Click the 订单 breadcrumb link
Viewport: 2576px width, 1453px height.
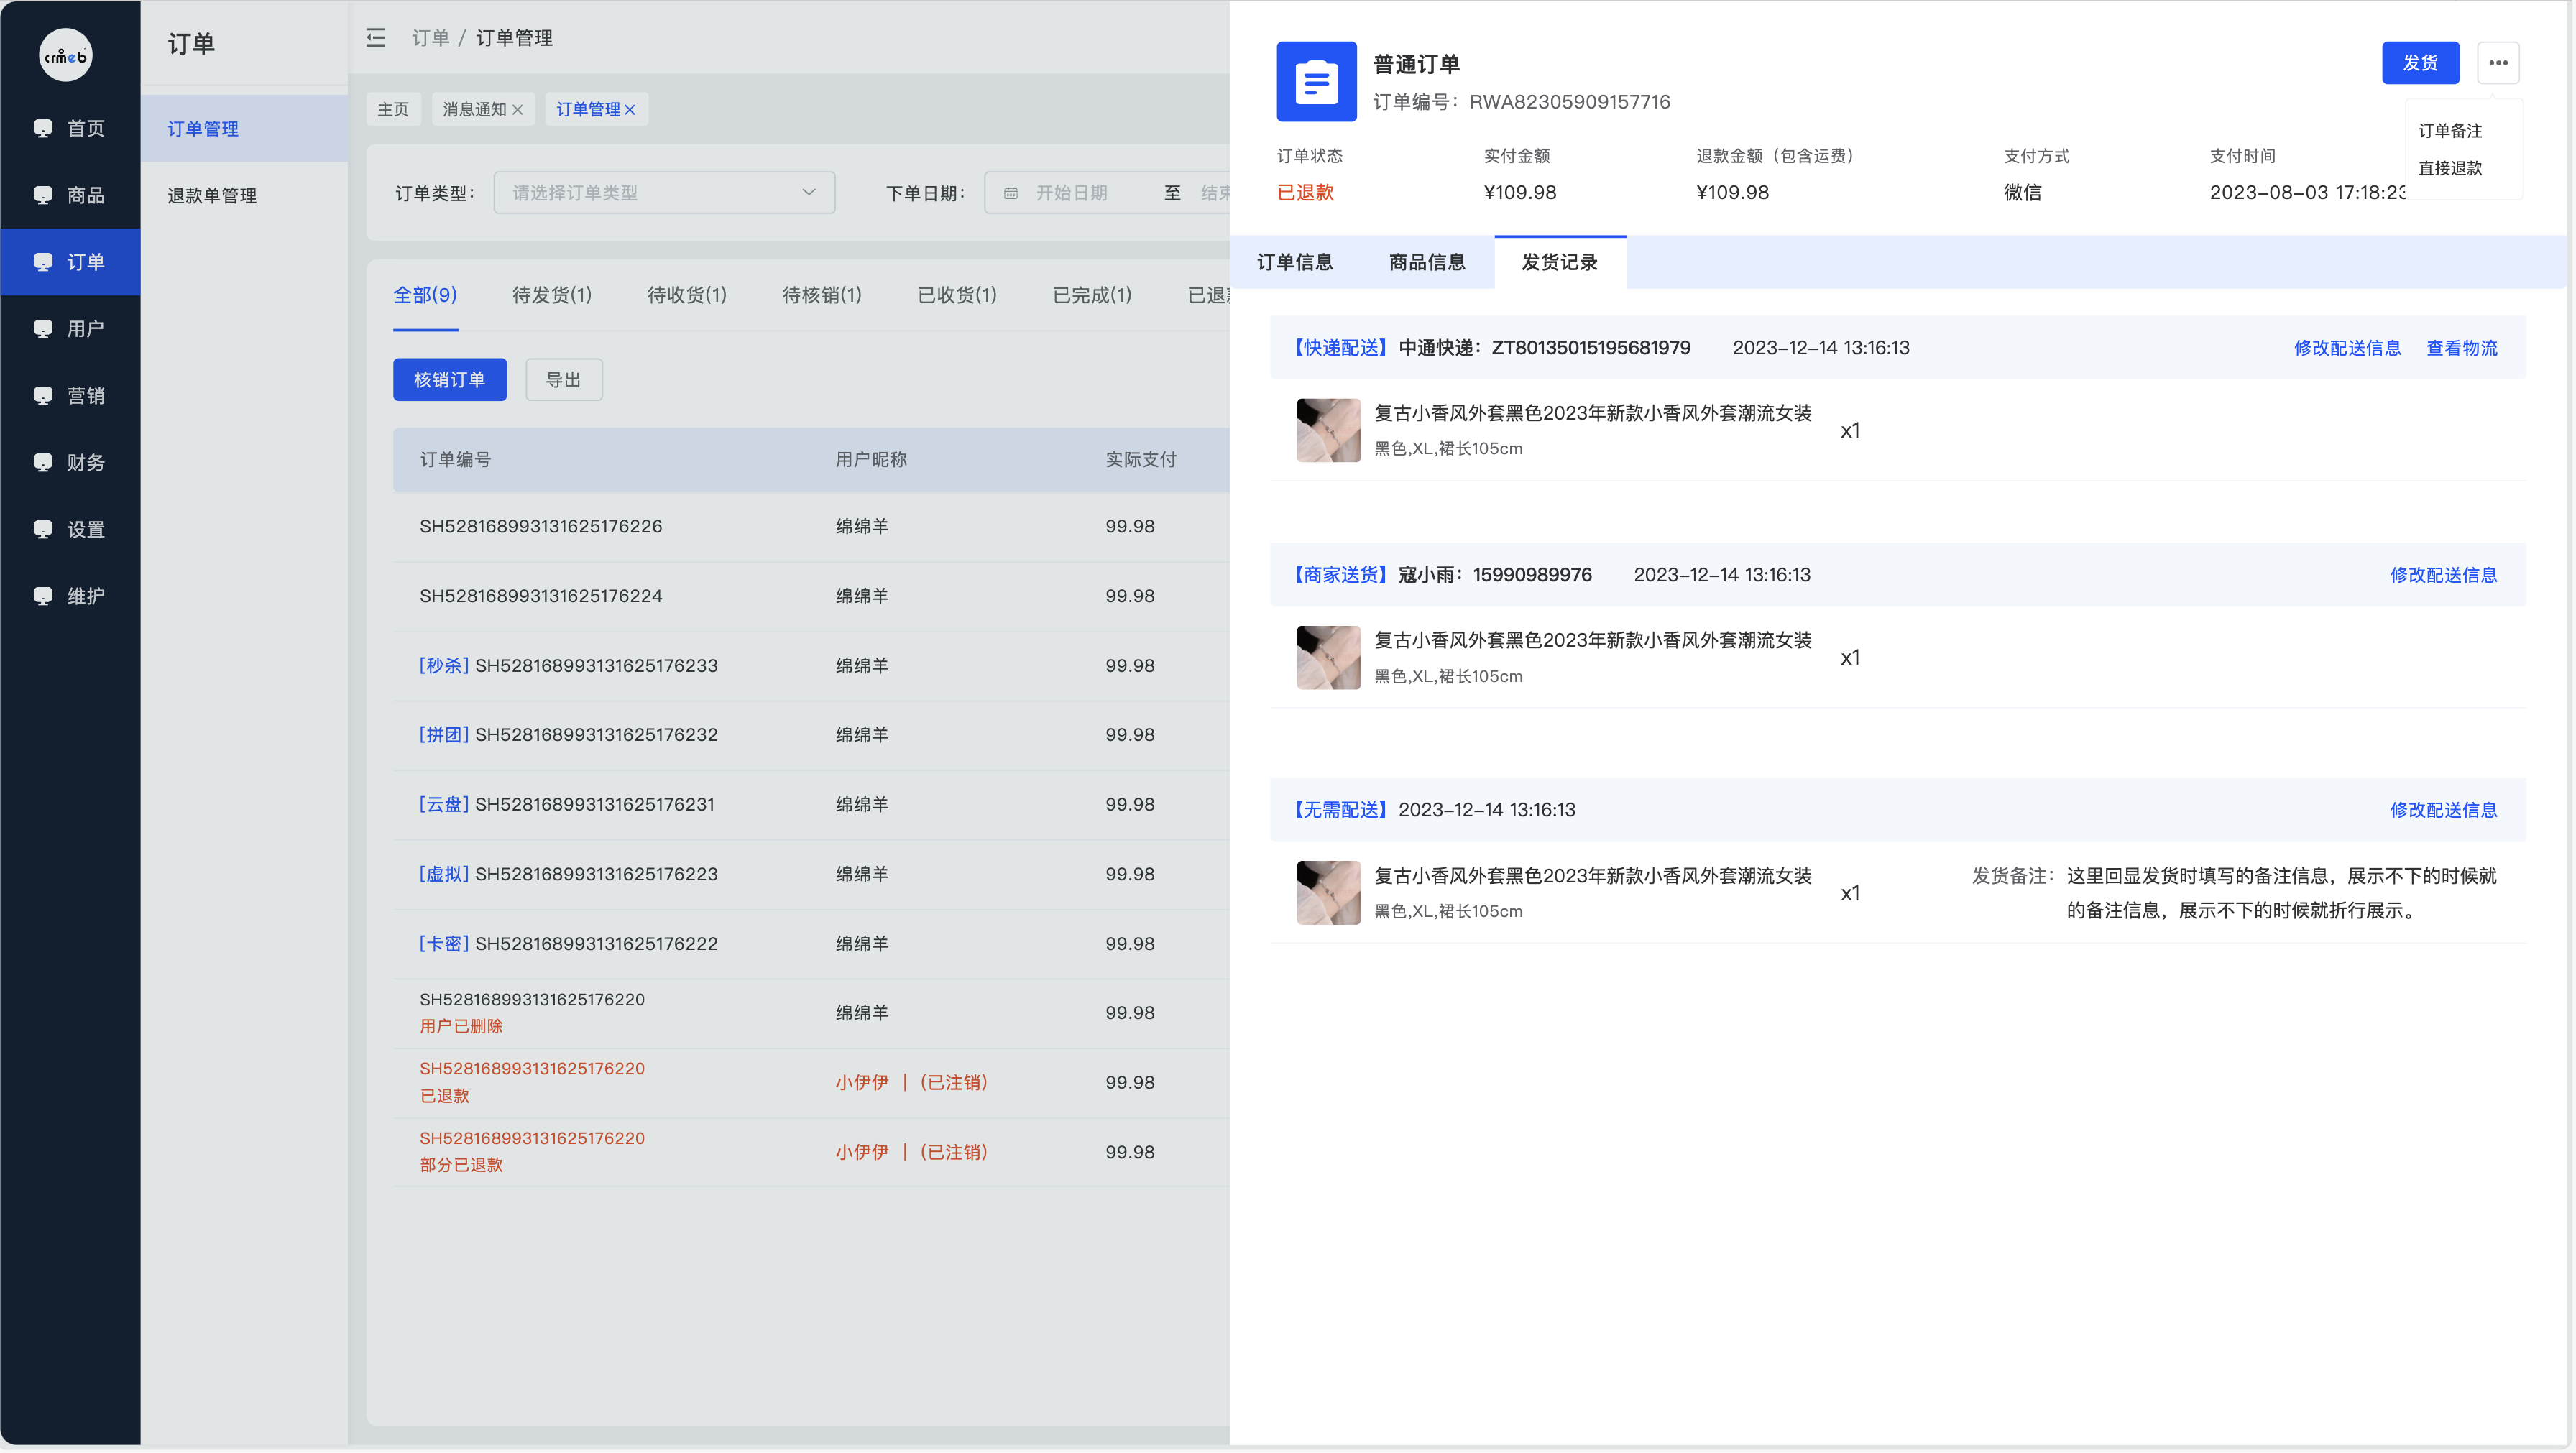431,38
